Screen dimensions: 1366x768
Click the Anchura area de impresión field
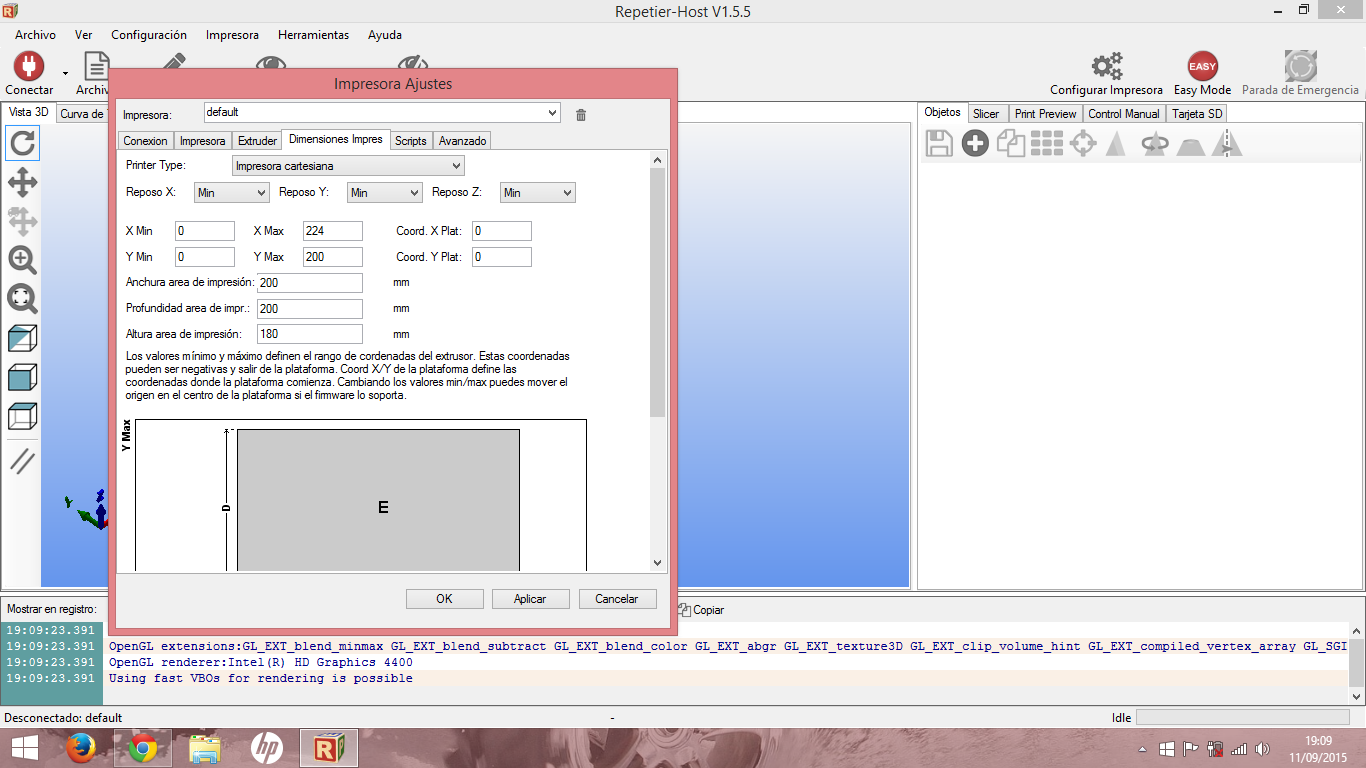[x=310, y=283]
